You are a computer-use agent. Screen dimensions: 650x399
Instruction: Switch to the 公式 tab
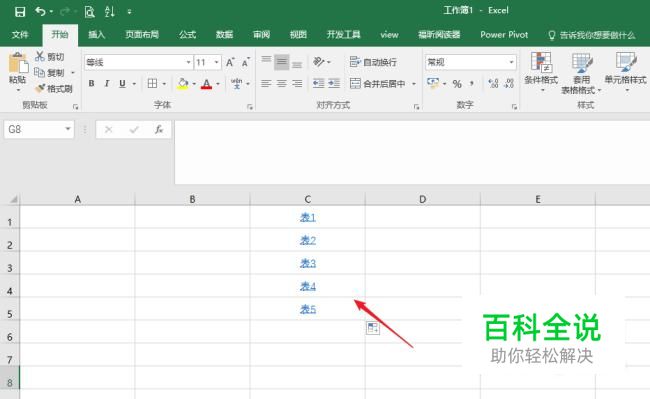(187, 35)
